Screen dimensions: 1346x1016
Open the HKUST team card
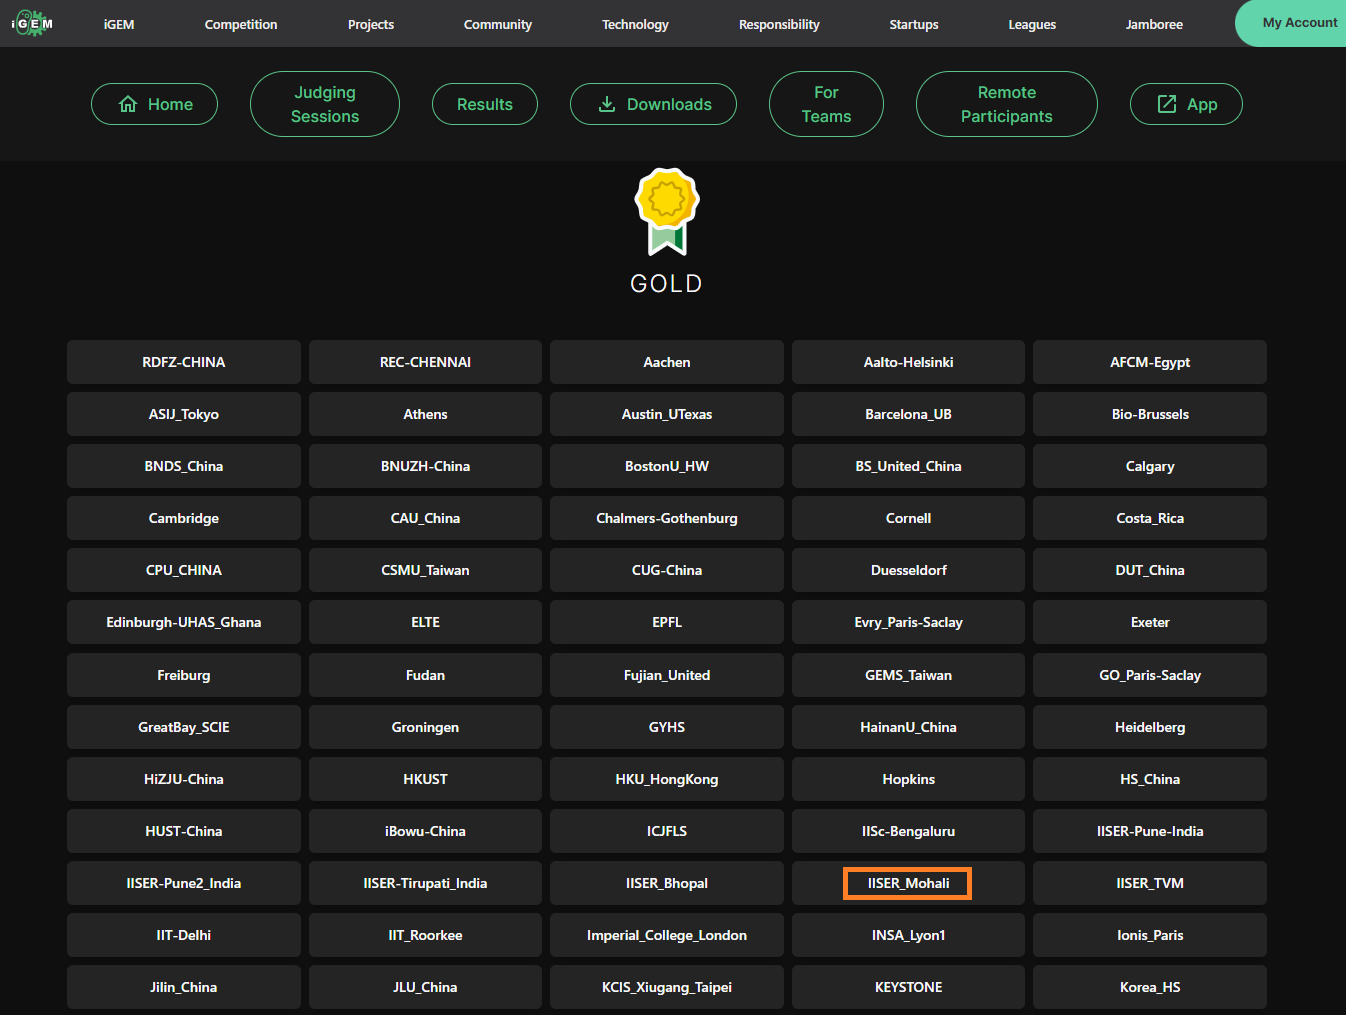[x=425, y=779]
